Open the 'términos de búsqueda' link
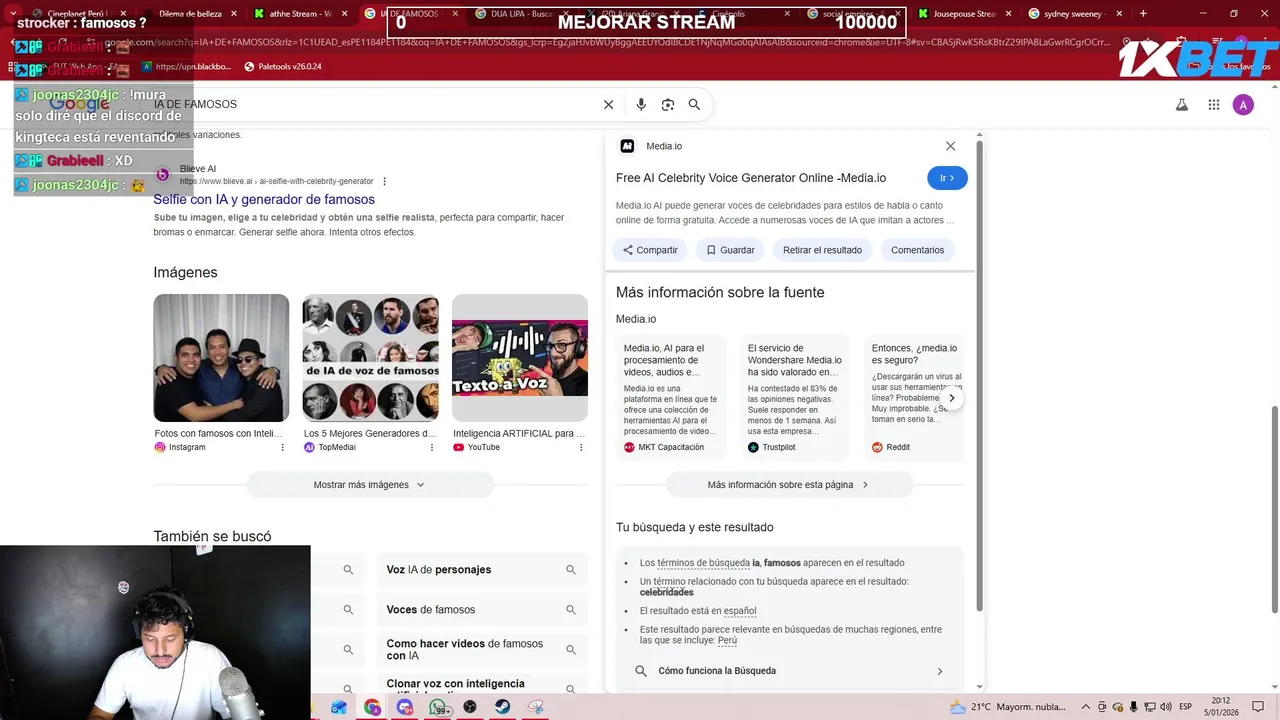1280x720 pixels. click(703, 563)
